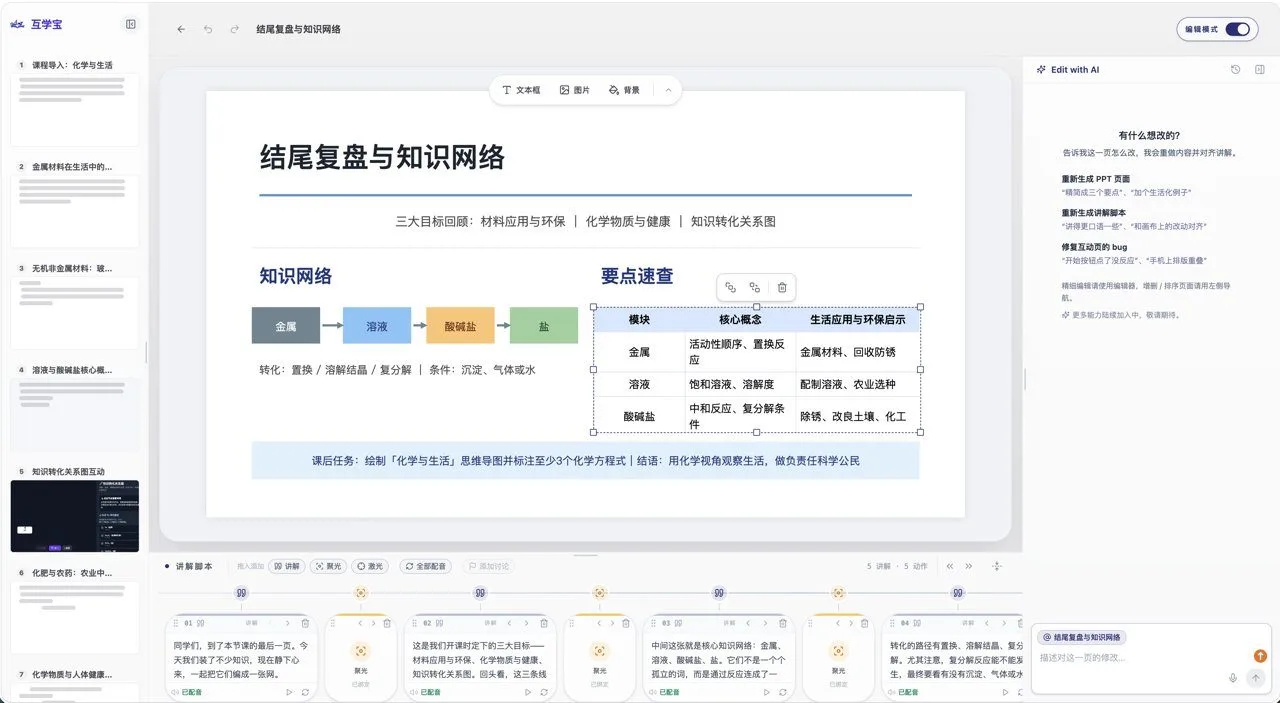The image size is (1280, 703).
Task: Toggle the 编辑模式 switch
Action: click(x=1238, y=29)
